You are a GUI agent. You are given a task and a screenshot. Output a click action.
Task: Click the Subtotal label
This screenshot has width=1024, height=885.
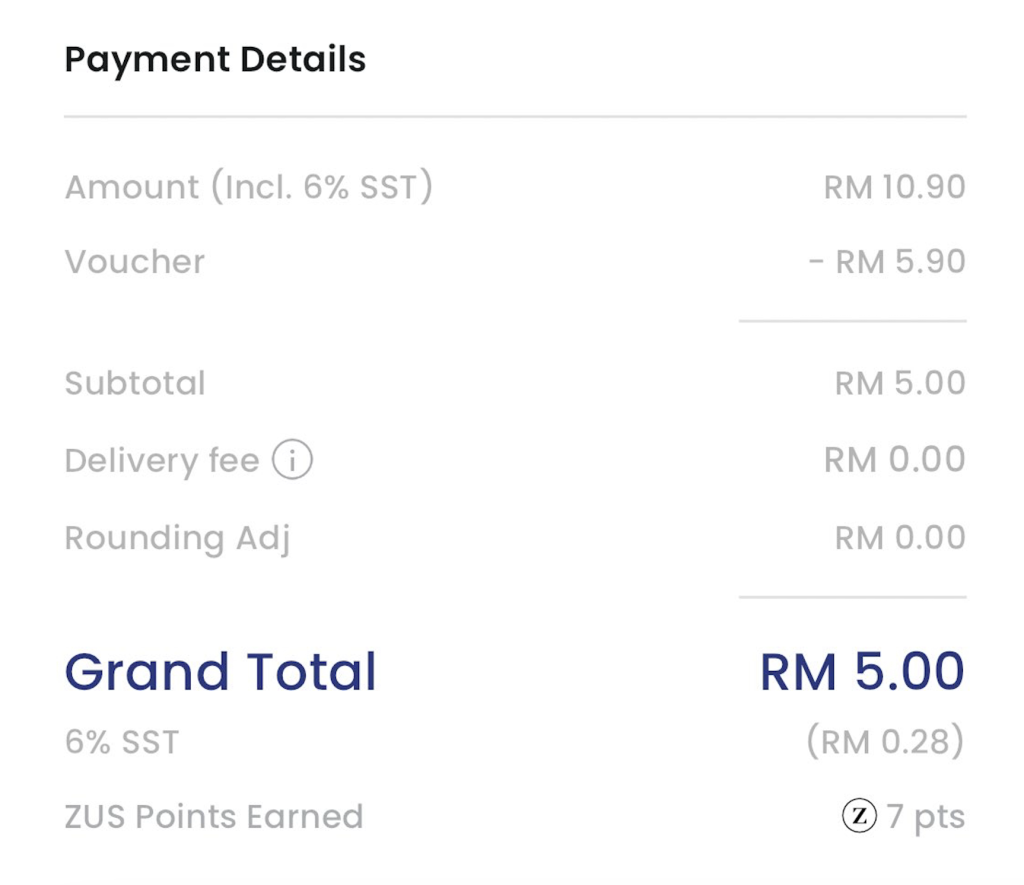[x=135, y=383]
